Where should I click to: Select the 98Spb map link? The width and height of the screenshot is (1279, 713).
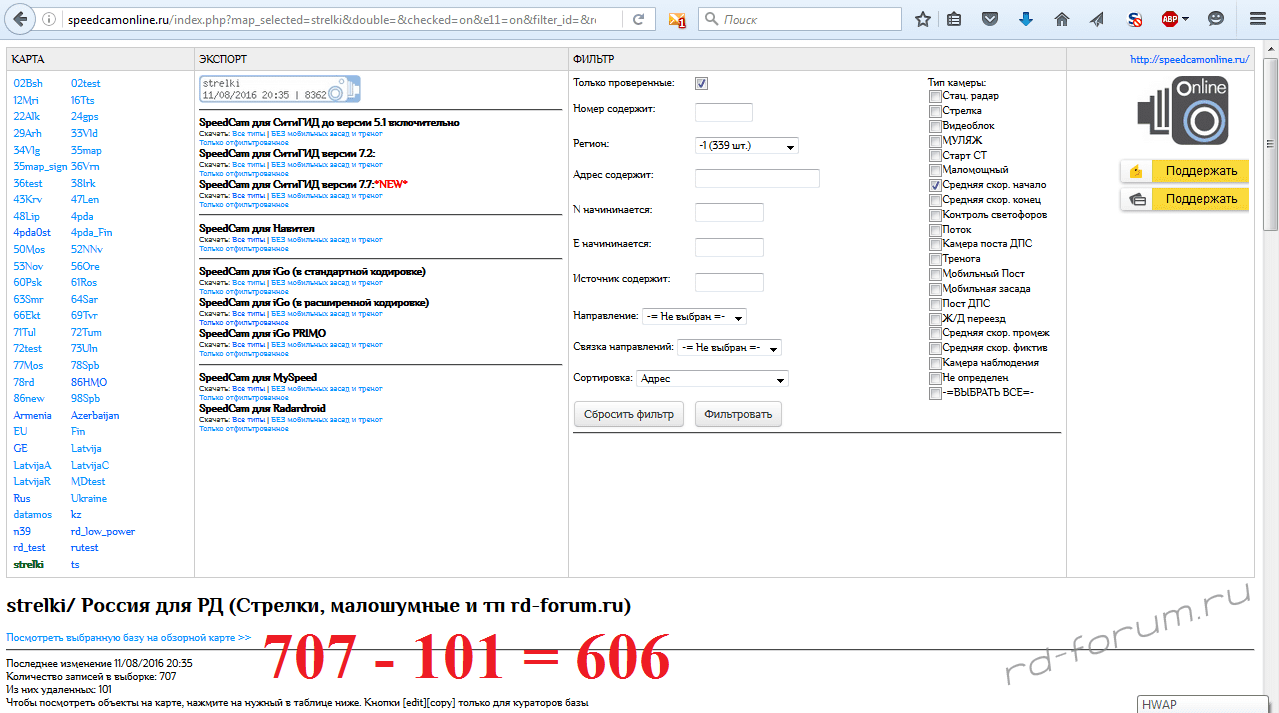[85, 399]
